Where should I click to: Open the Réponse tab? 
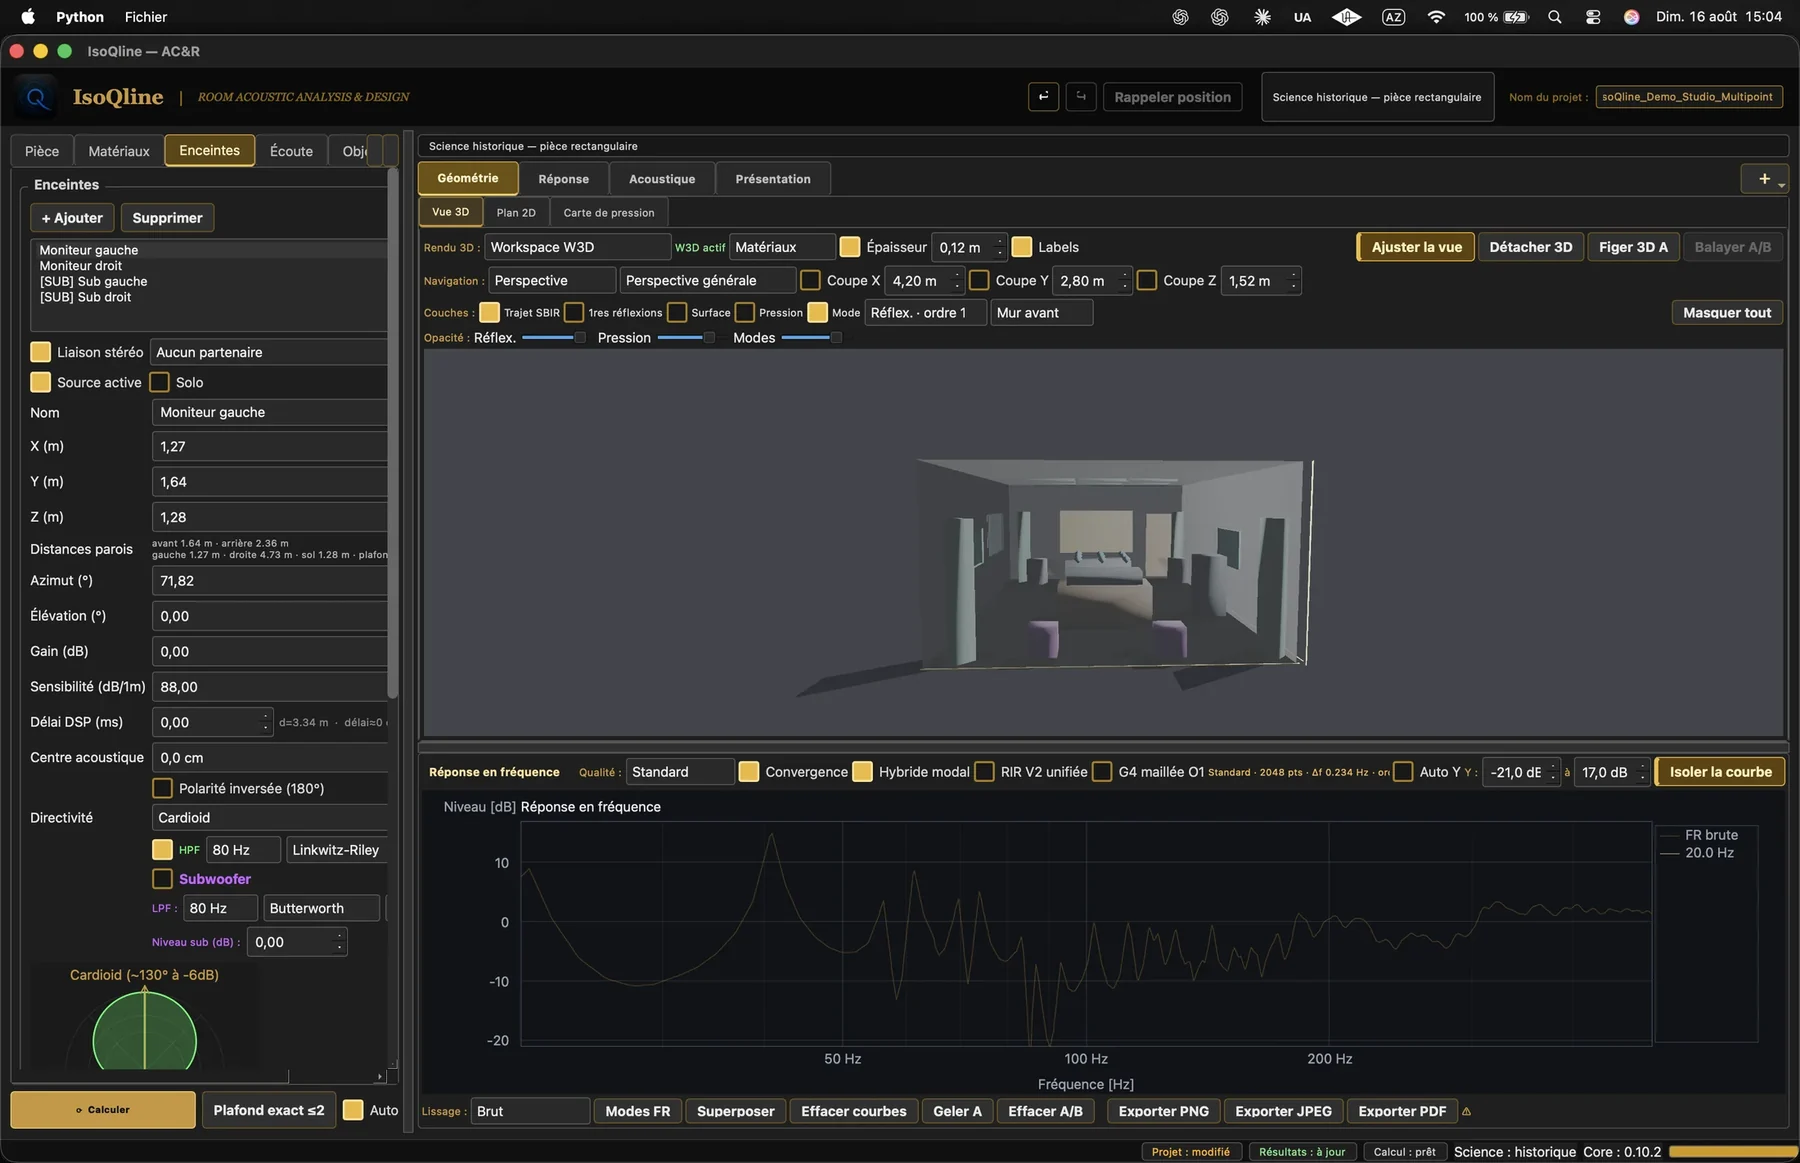pyautogui.click(x=564, y=179)
